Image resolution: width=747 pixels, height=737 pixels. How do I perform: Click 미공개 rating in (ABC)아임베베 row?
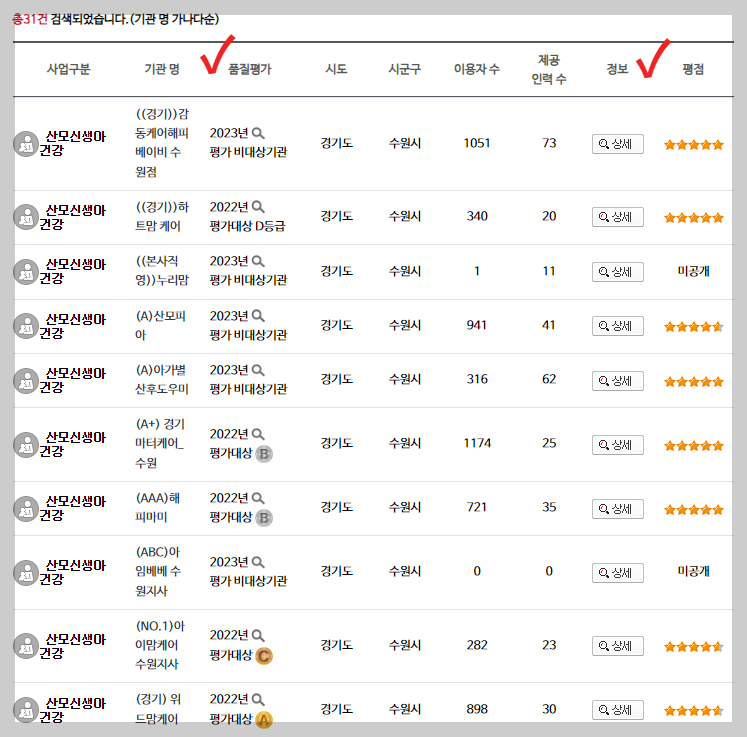pyautogui.click(x=694, y=571)
